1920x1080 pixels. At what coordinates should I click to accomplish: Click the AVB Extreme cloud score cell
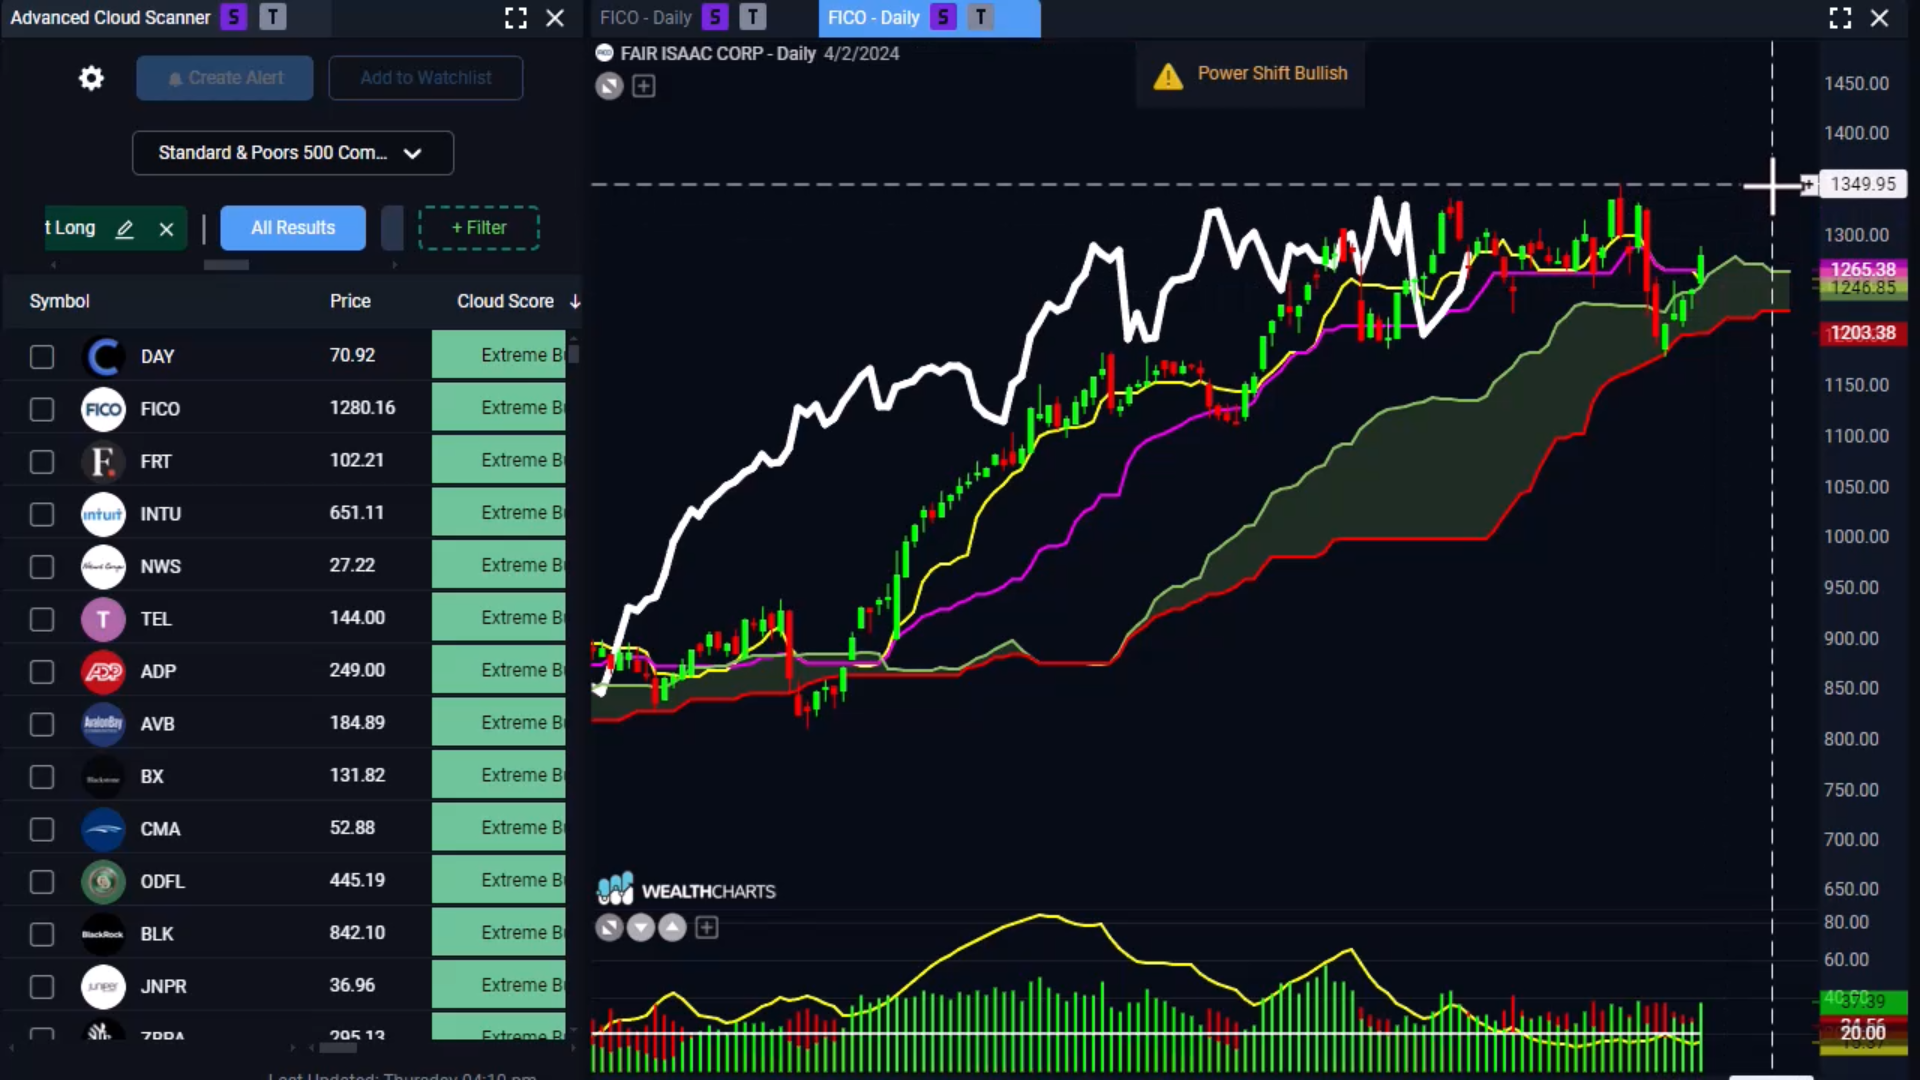499,723
